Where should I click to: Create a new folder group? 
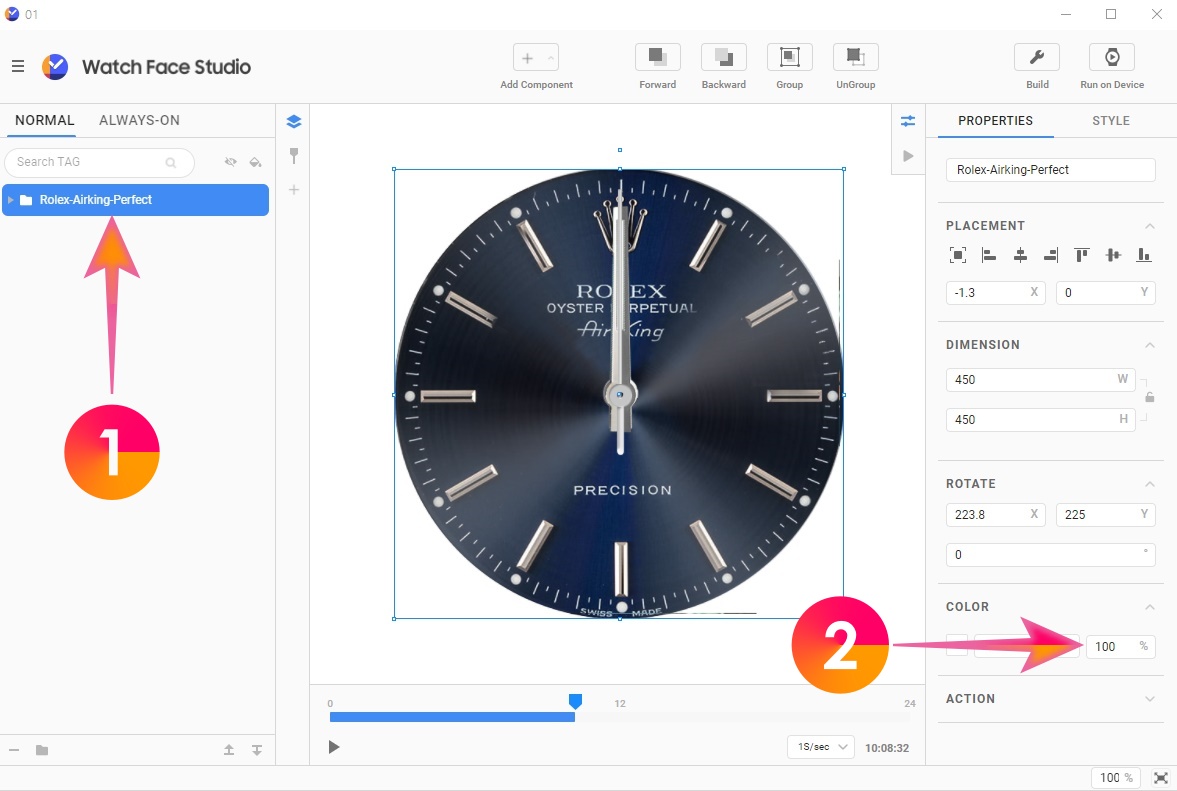point(42,750)
